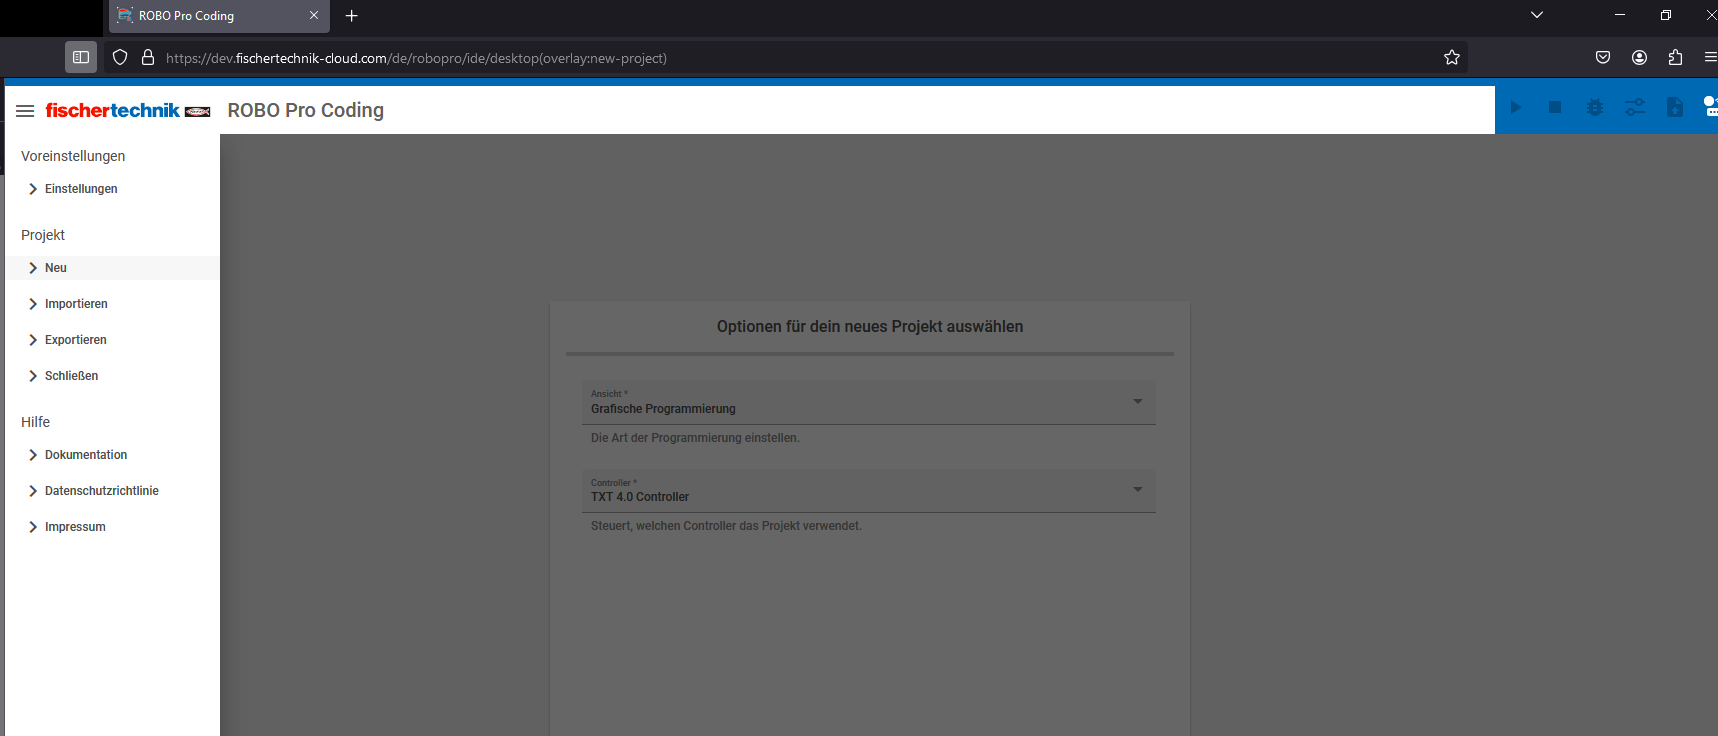1718x736 pixels.
Task: Open the Dokumentation link
Action: pos(86,455)
